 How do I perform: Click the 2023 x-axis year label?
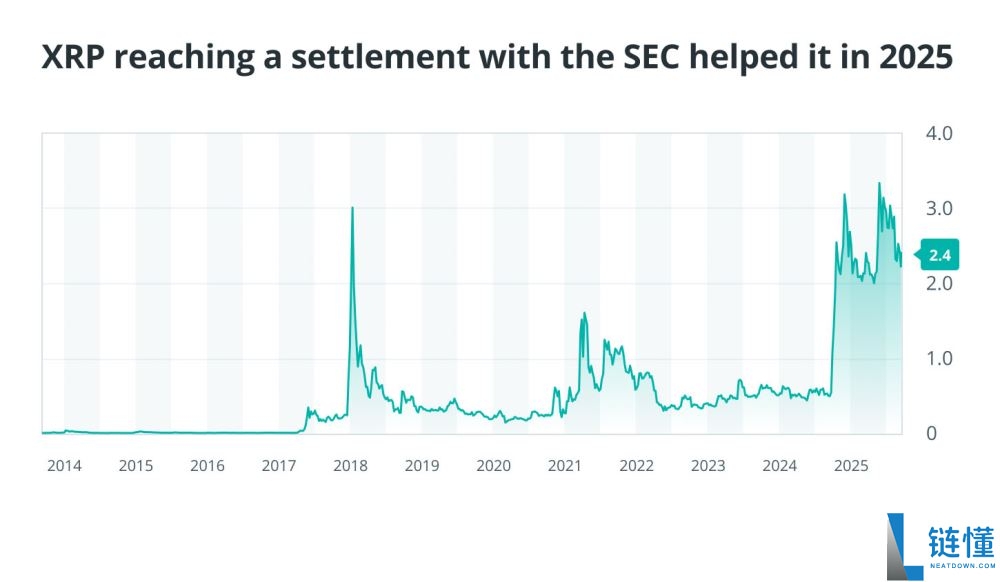[708, 466]
